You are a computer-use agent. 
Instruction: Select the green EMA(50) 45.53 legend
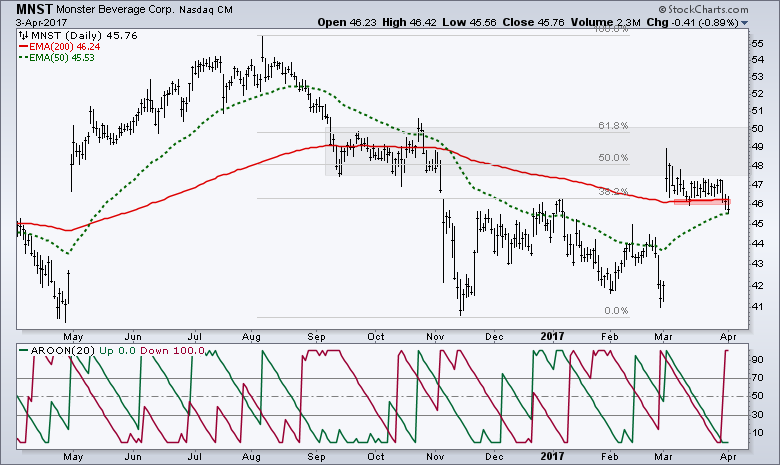click(x=57, y=58)
